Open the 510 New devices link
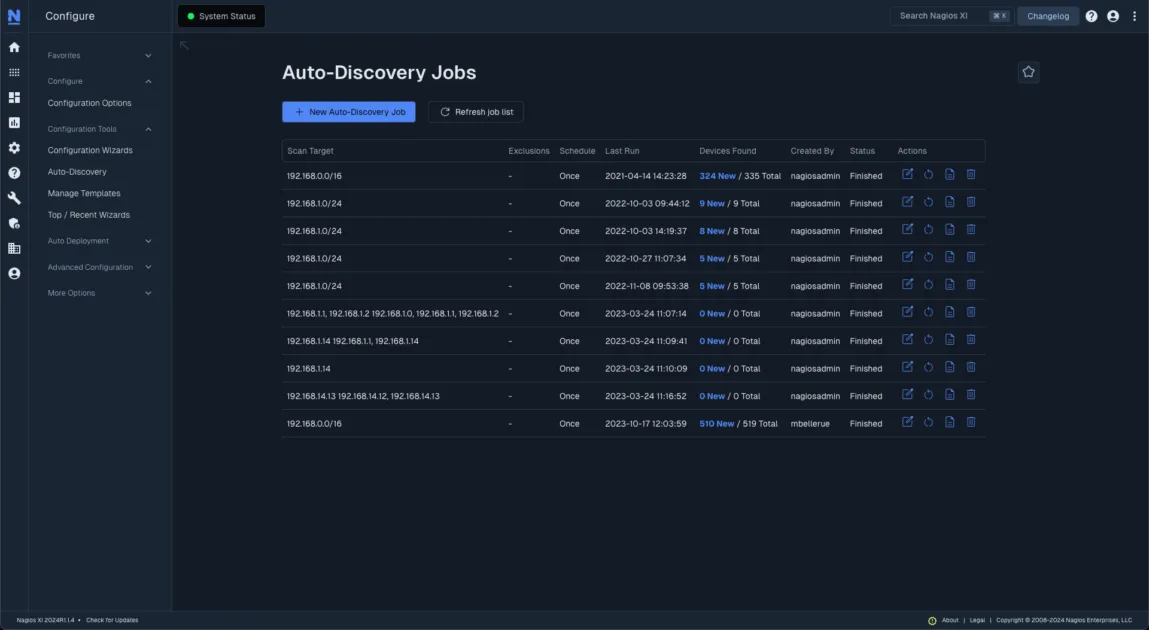Image resolution: width=1149 pixels, height=630 pixels. coord(717,422)
